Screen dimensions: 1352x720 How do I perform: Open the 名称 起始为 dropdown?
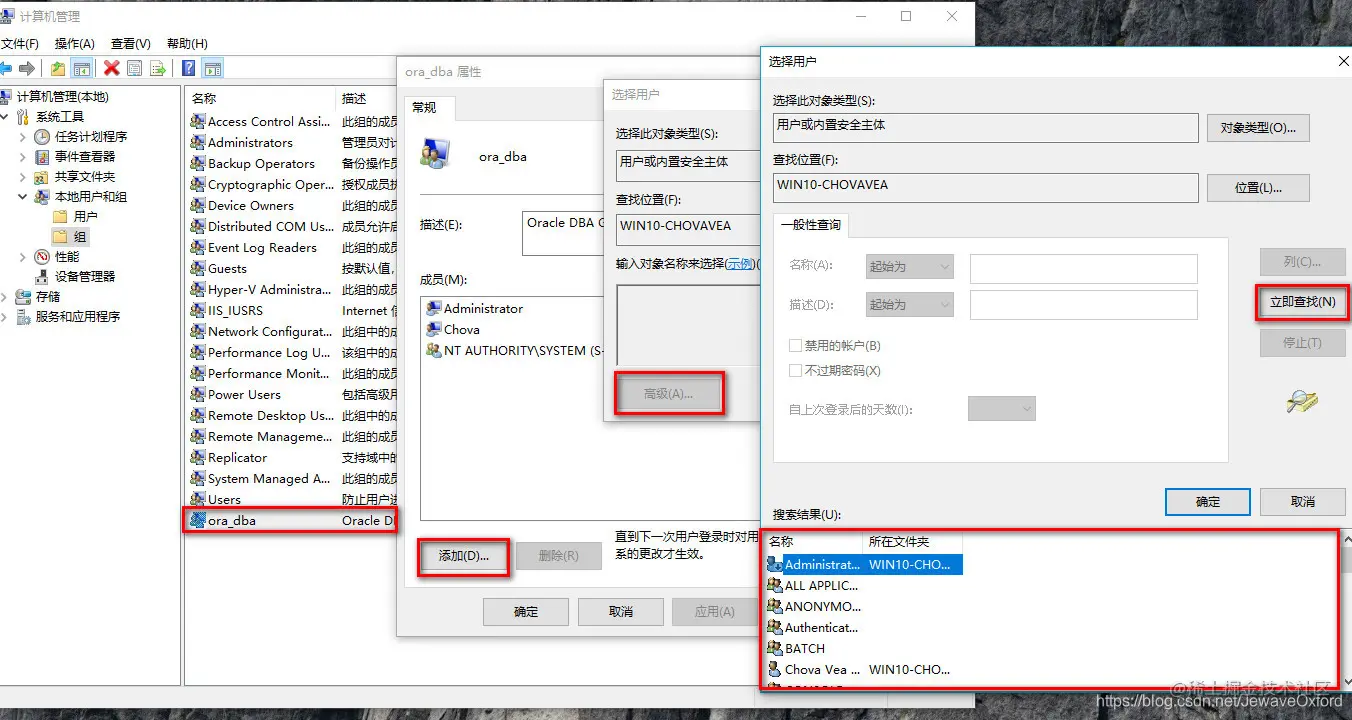click(x=909, y=267)
